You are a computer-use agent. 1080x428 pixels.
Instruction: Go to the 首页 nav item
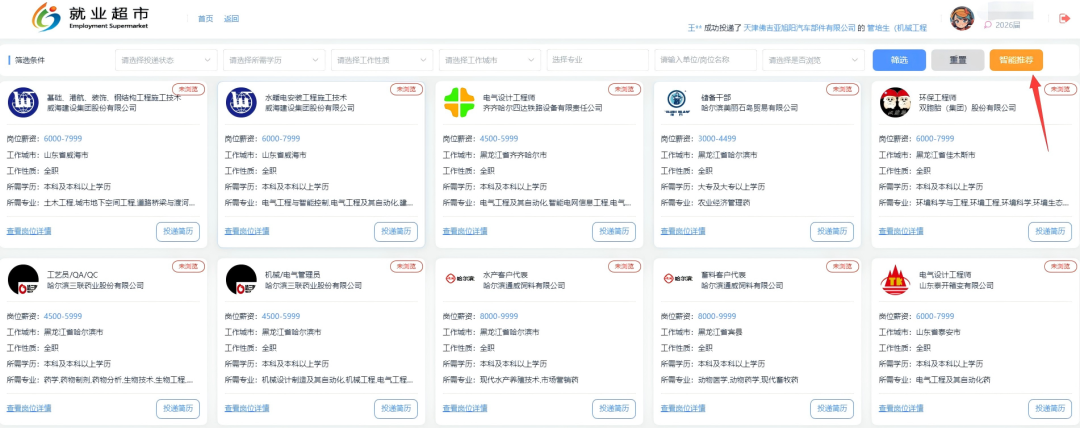(x=205, y=19)
